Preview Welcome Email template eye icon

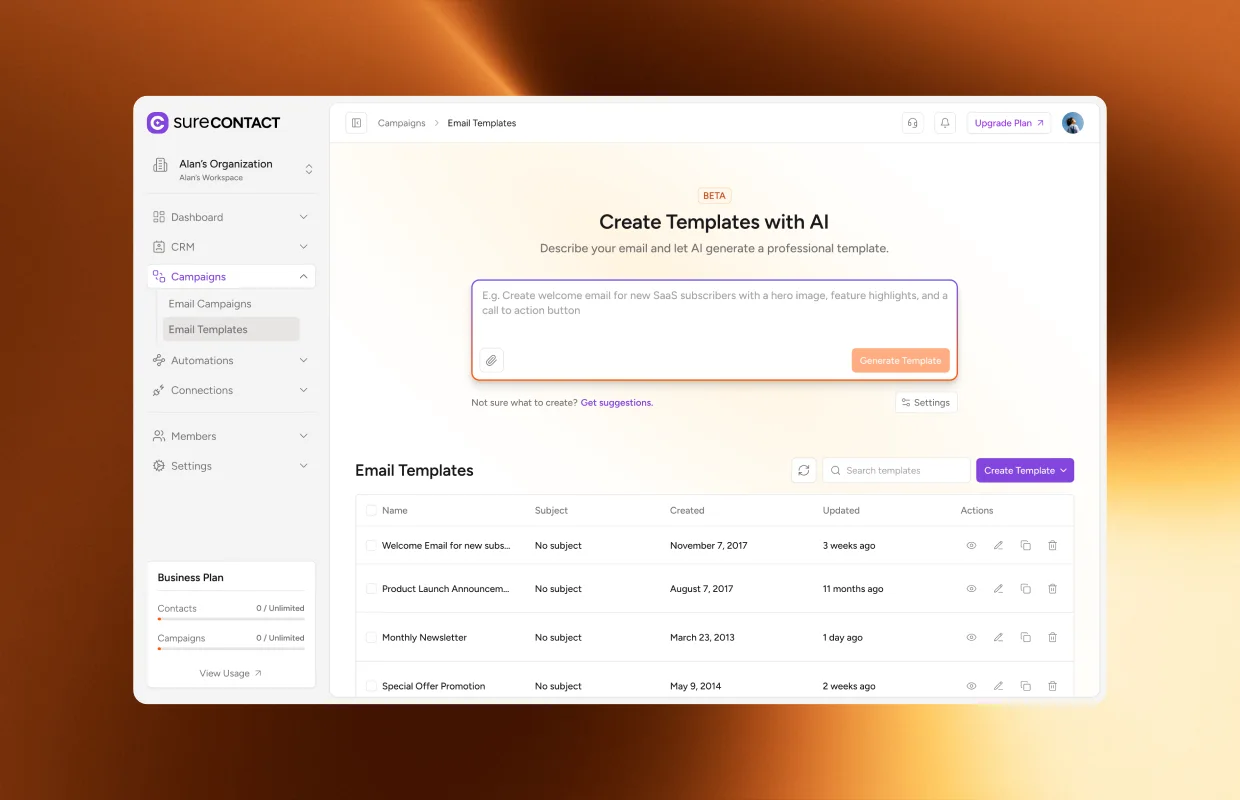(971, 546)
